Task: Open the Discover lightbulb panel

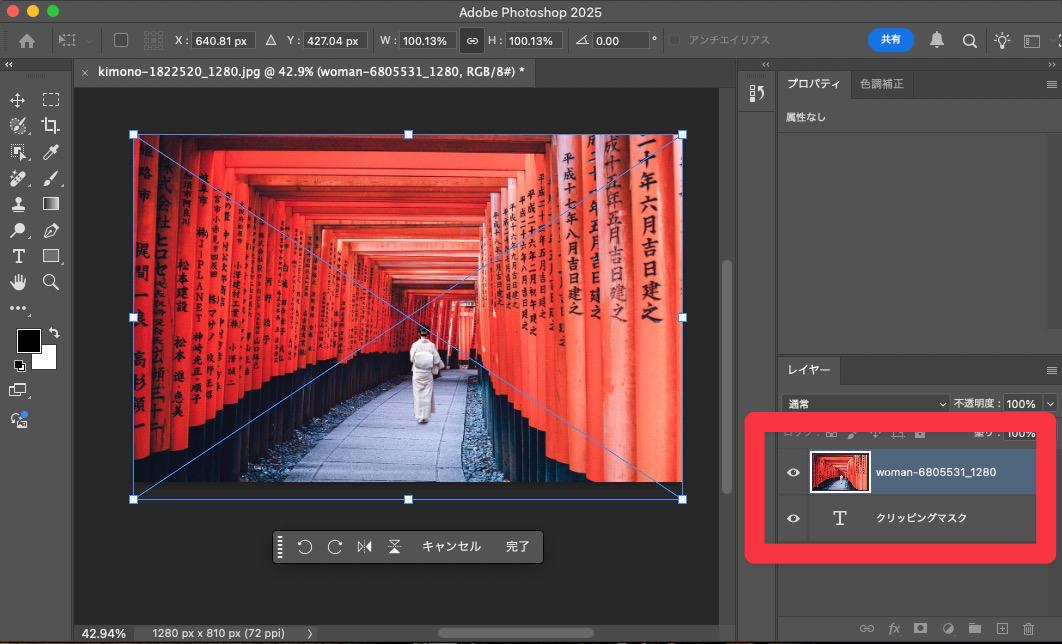Action: (1002, 41)
